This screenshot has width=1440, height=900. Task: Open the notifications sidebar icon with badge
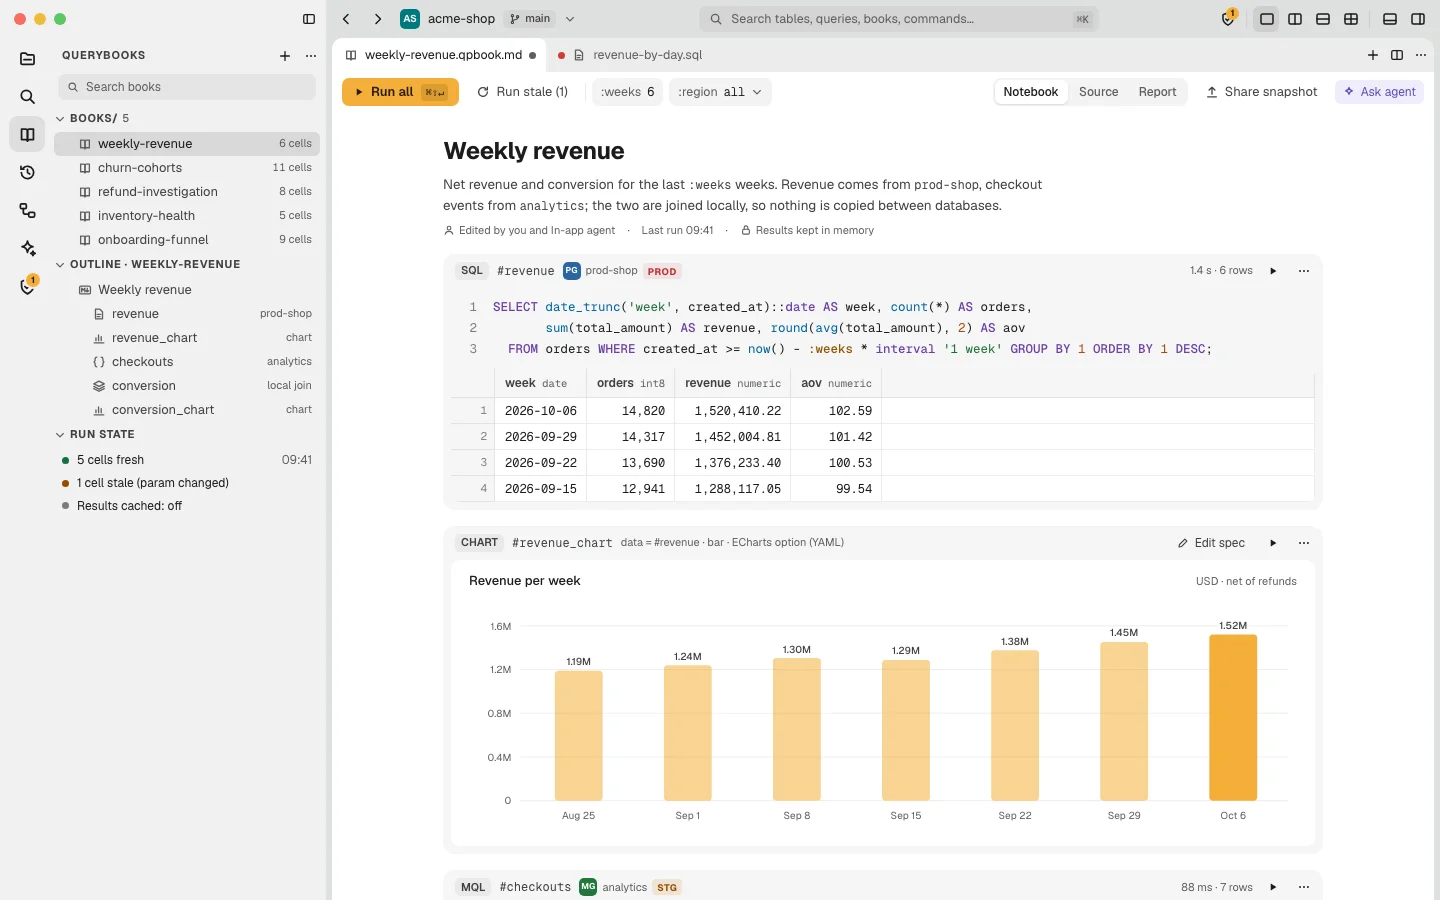point(28,287)
